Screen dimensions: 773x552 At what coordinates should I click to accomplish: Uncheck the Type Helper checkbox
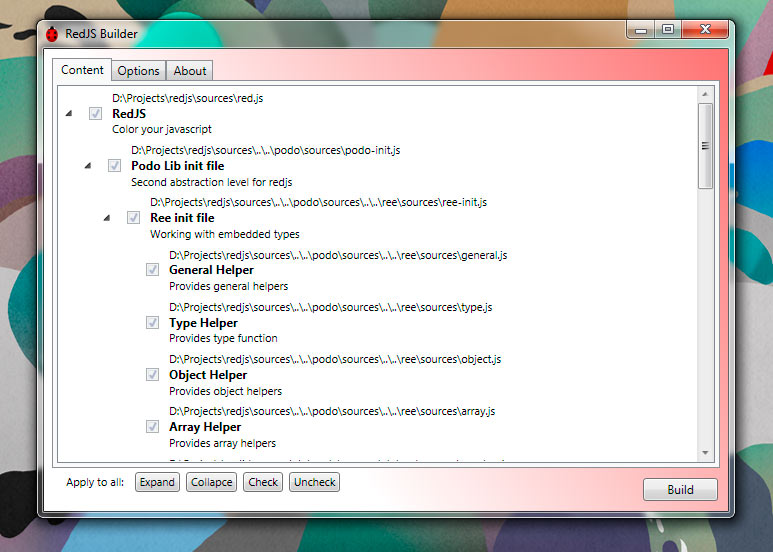point(152,322)
